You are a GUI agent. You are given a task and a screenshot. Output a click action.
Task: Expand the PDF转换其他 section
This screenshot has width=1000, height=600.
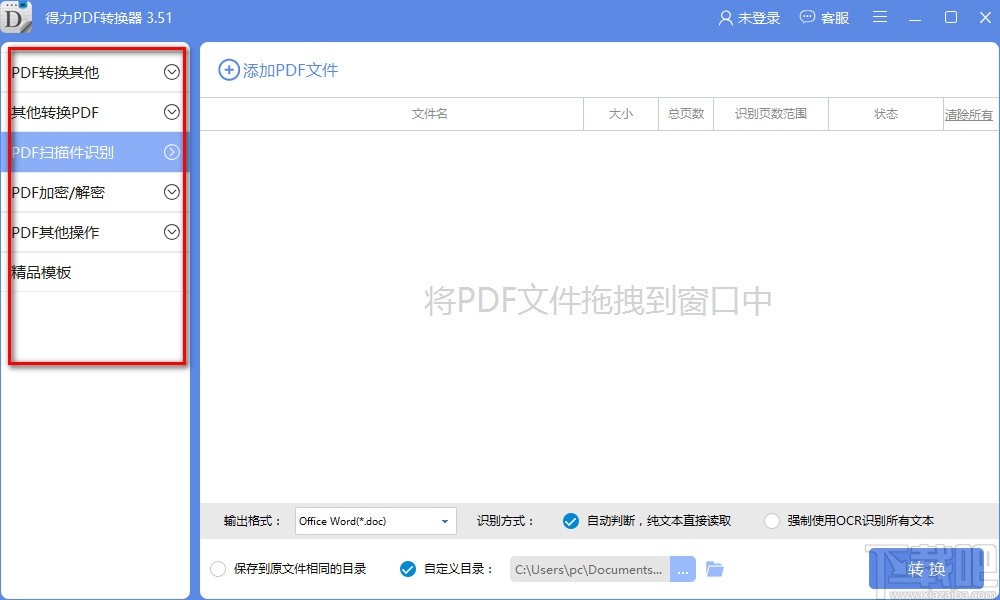(x=172, y=72)
